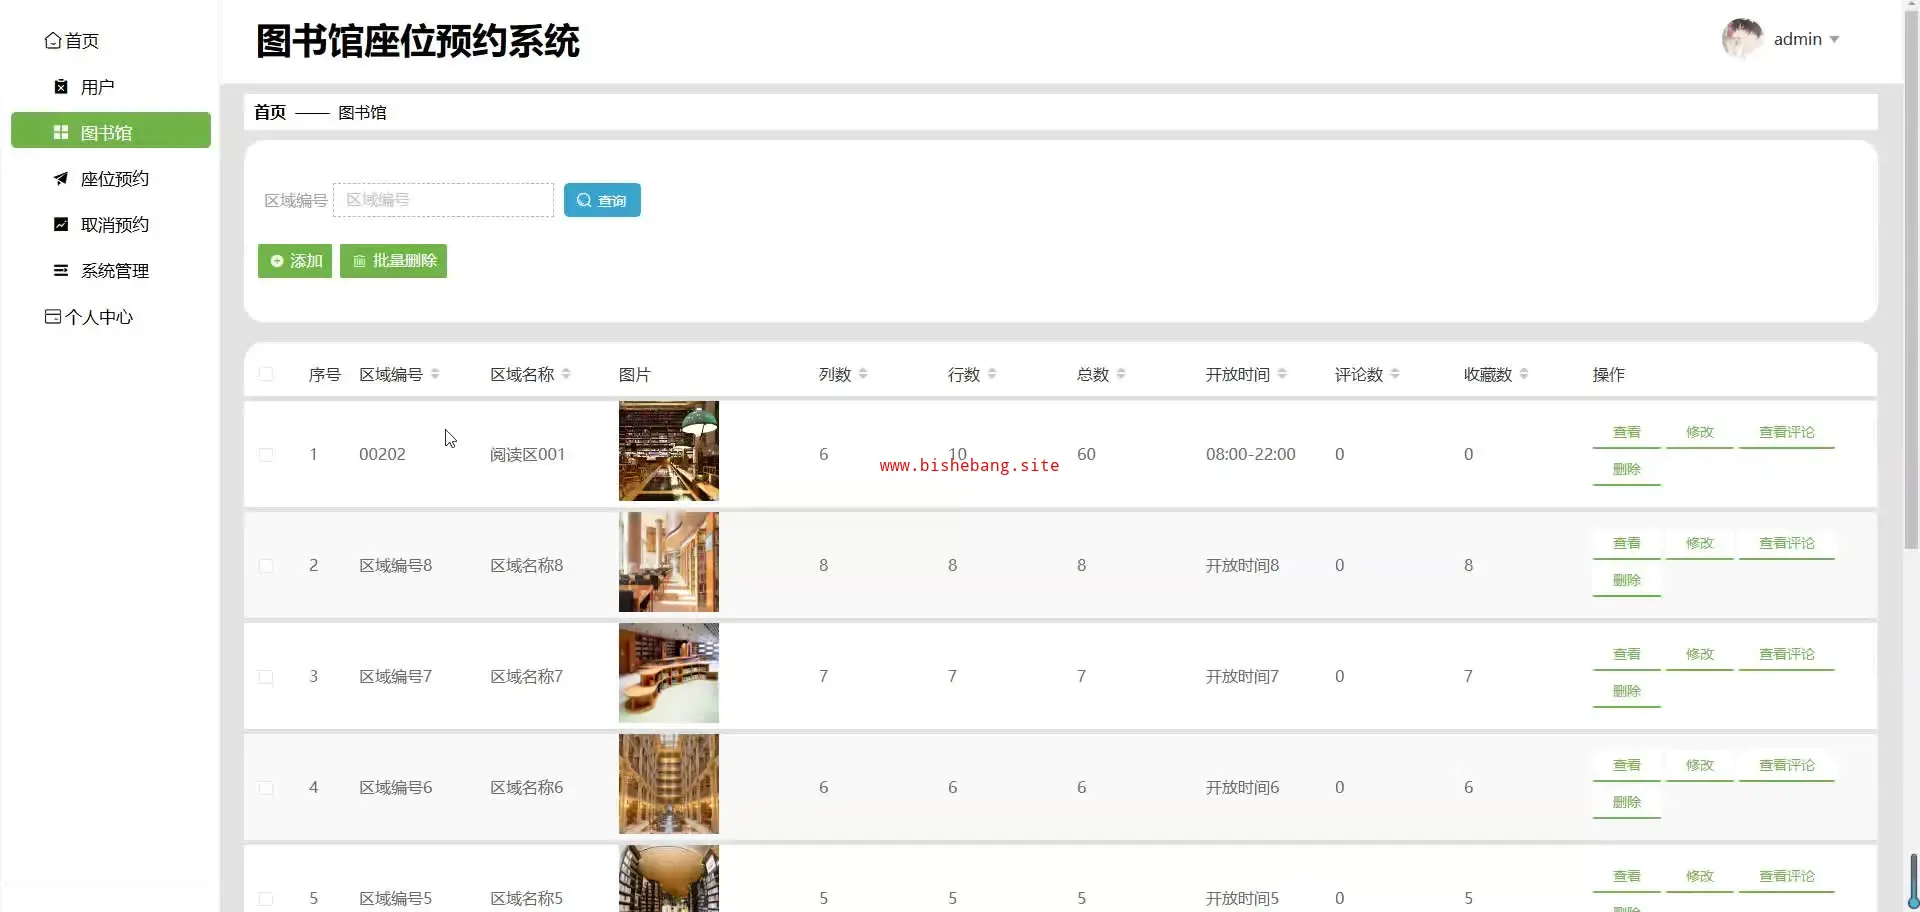The height and width of the screenshot is (912, 1920).
Task: Open the 座位预约 menu
Action: click(111, 179)
